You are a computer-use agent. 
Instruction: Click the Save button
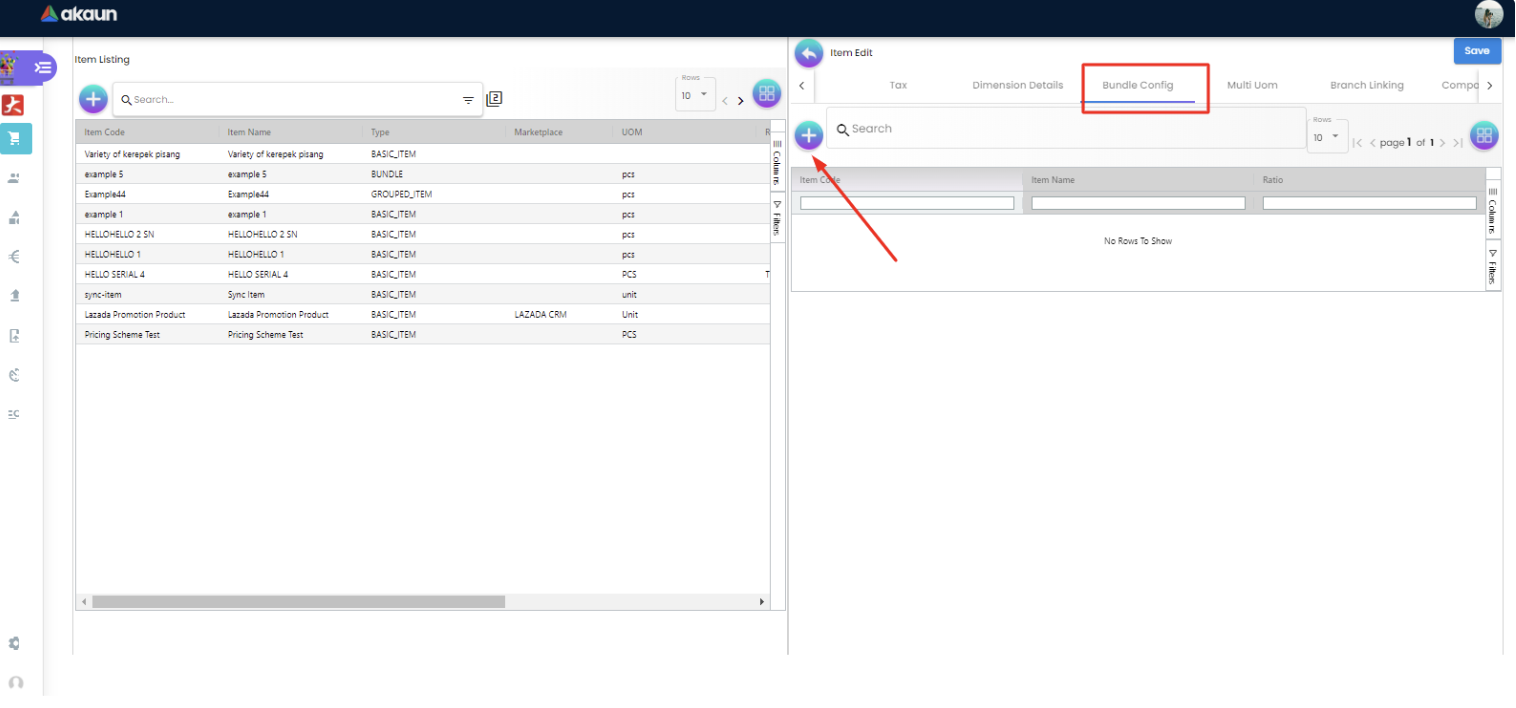(1476, 51)
